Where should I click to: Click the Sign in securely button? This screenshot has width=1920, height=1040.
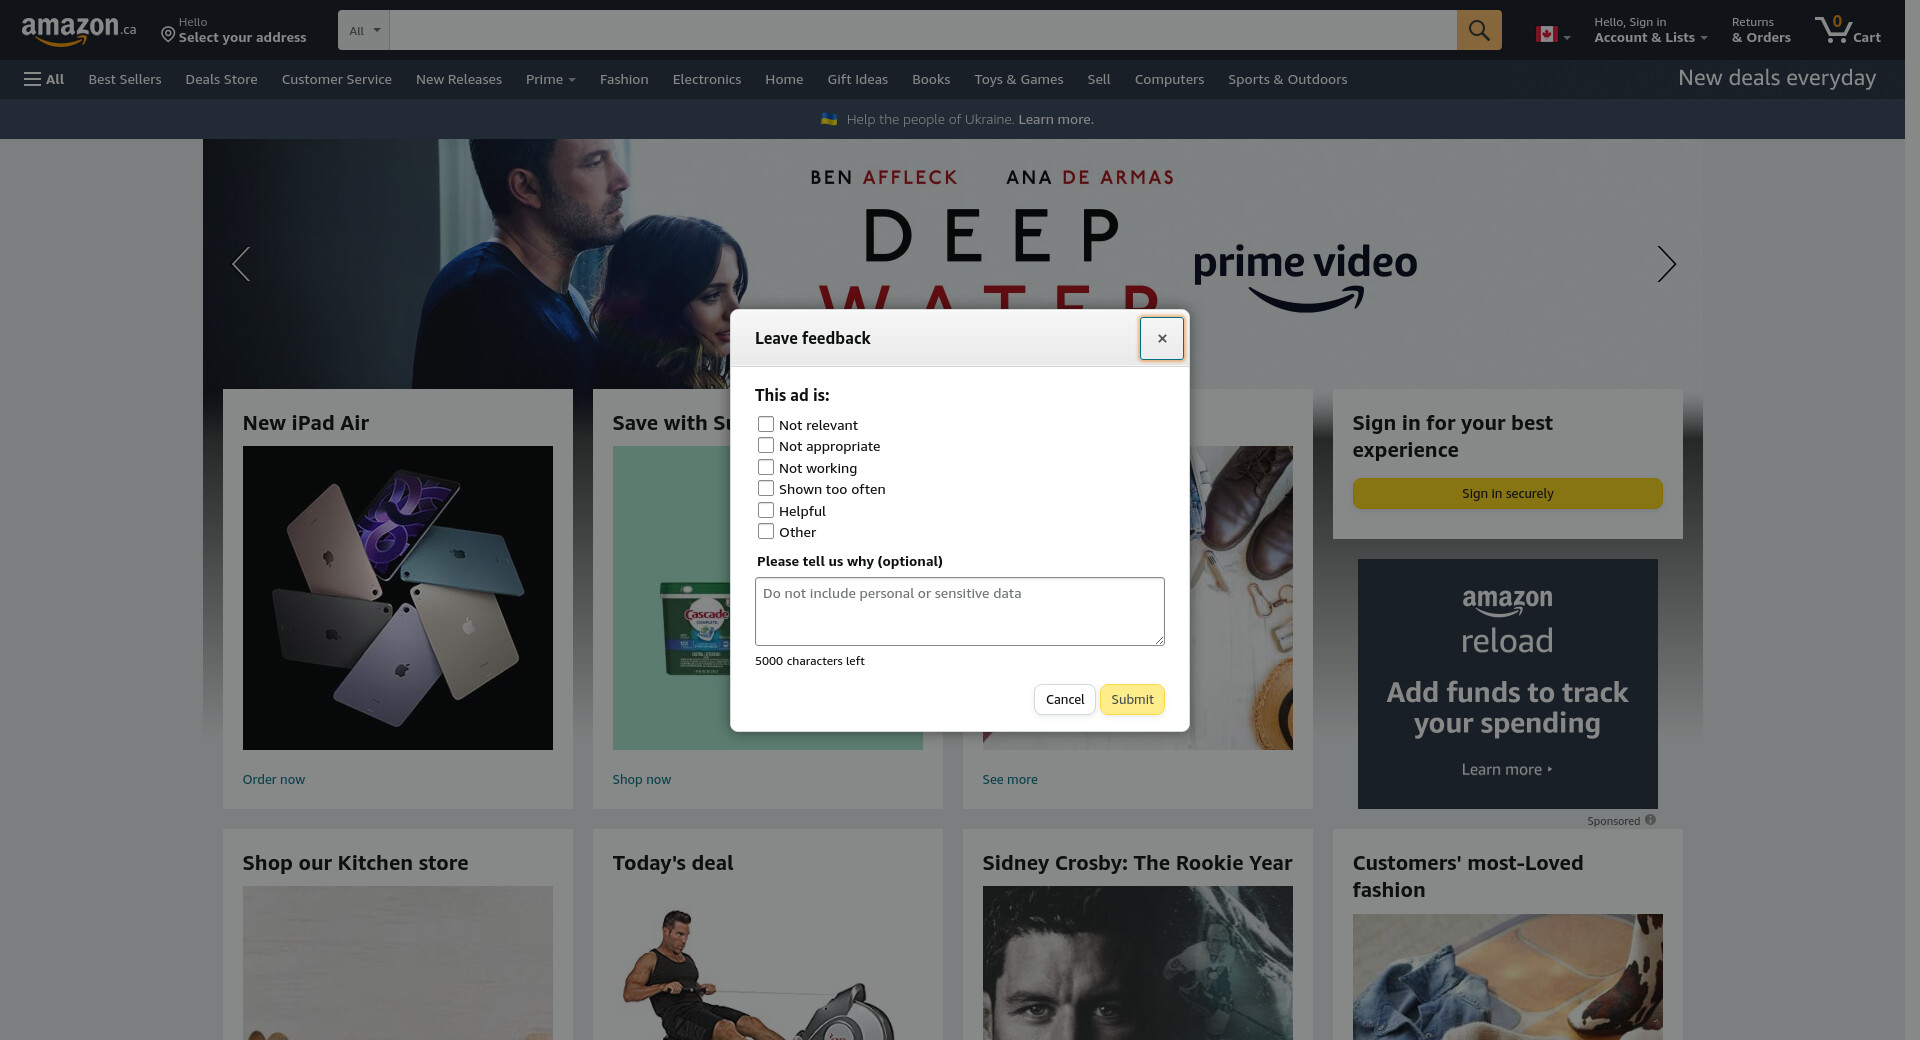pyautogui.click(x=1507, y=493)
